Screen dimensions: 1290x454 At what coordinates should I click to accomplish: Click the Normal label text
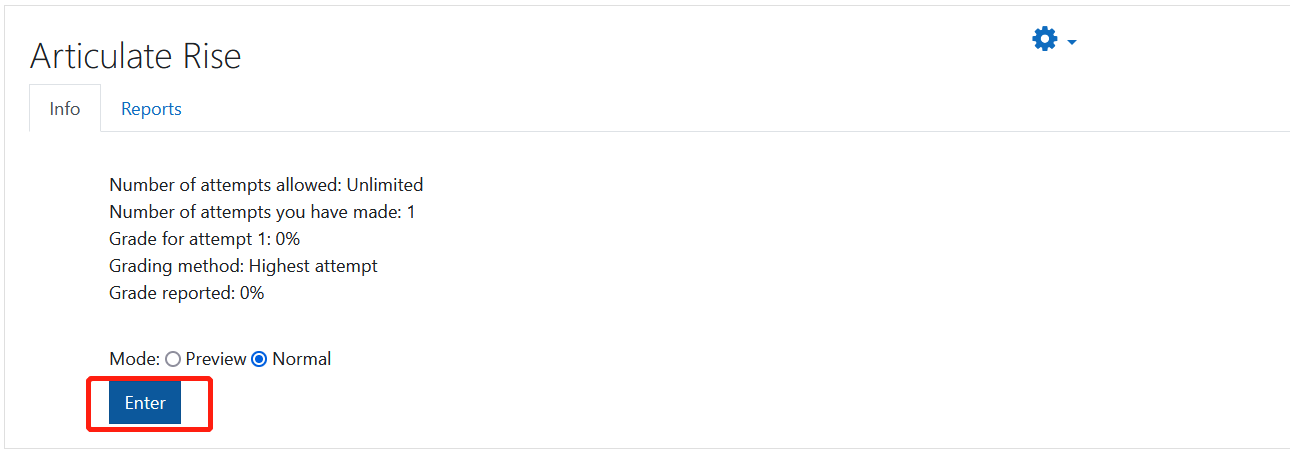[301, 359]
